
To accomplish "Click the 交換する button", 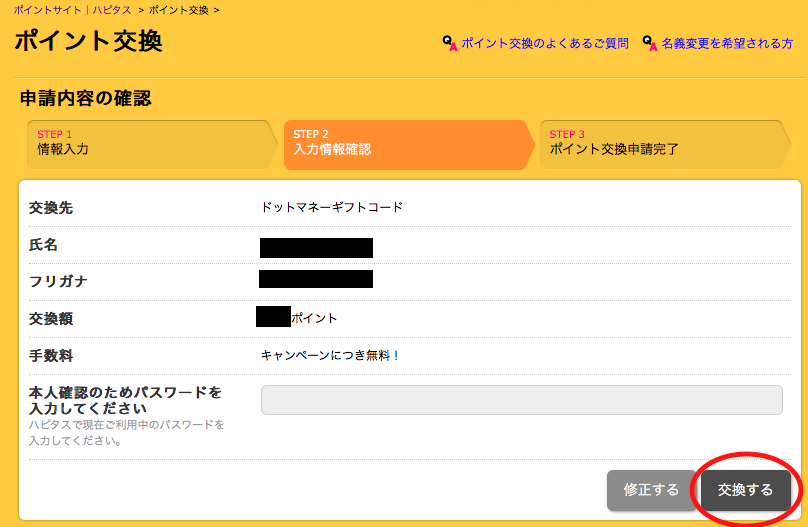I will click(746, 490).
